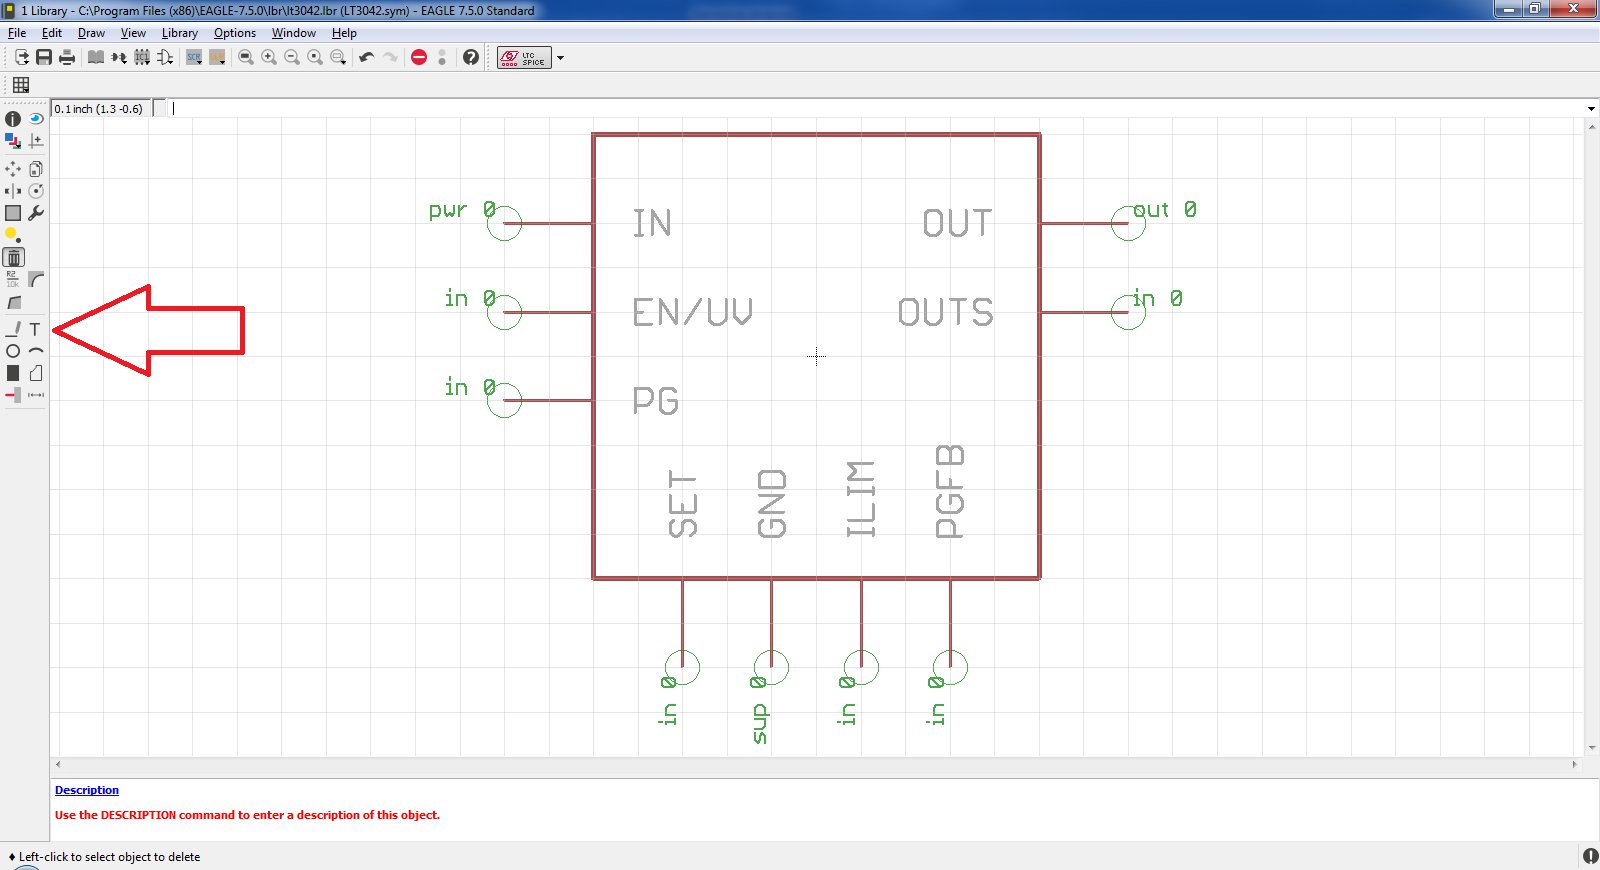
Task: Open the Options menu
Action: click(x=235, y=33)
